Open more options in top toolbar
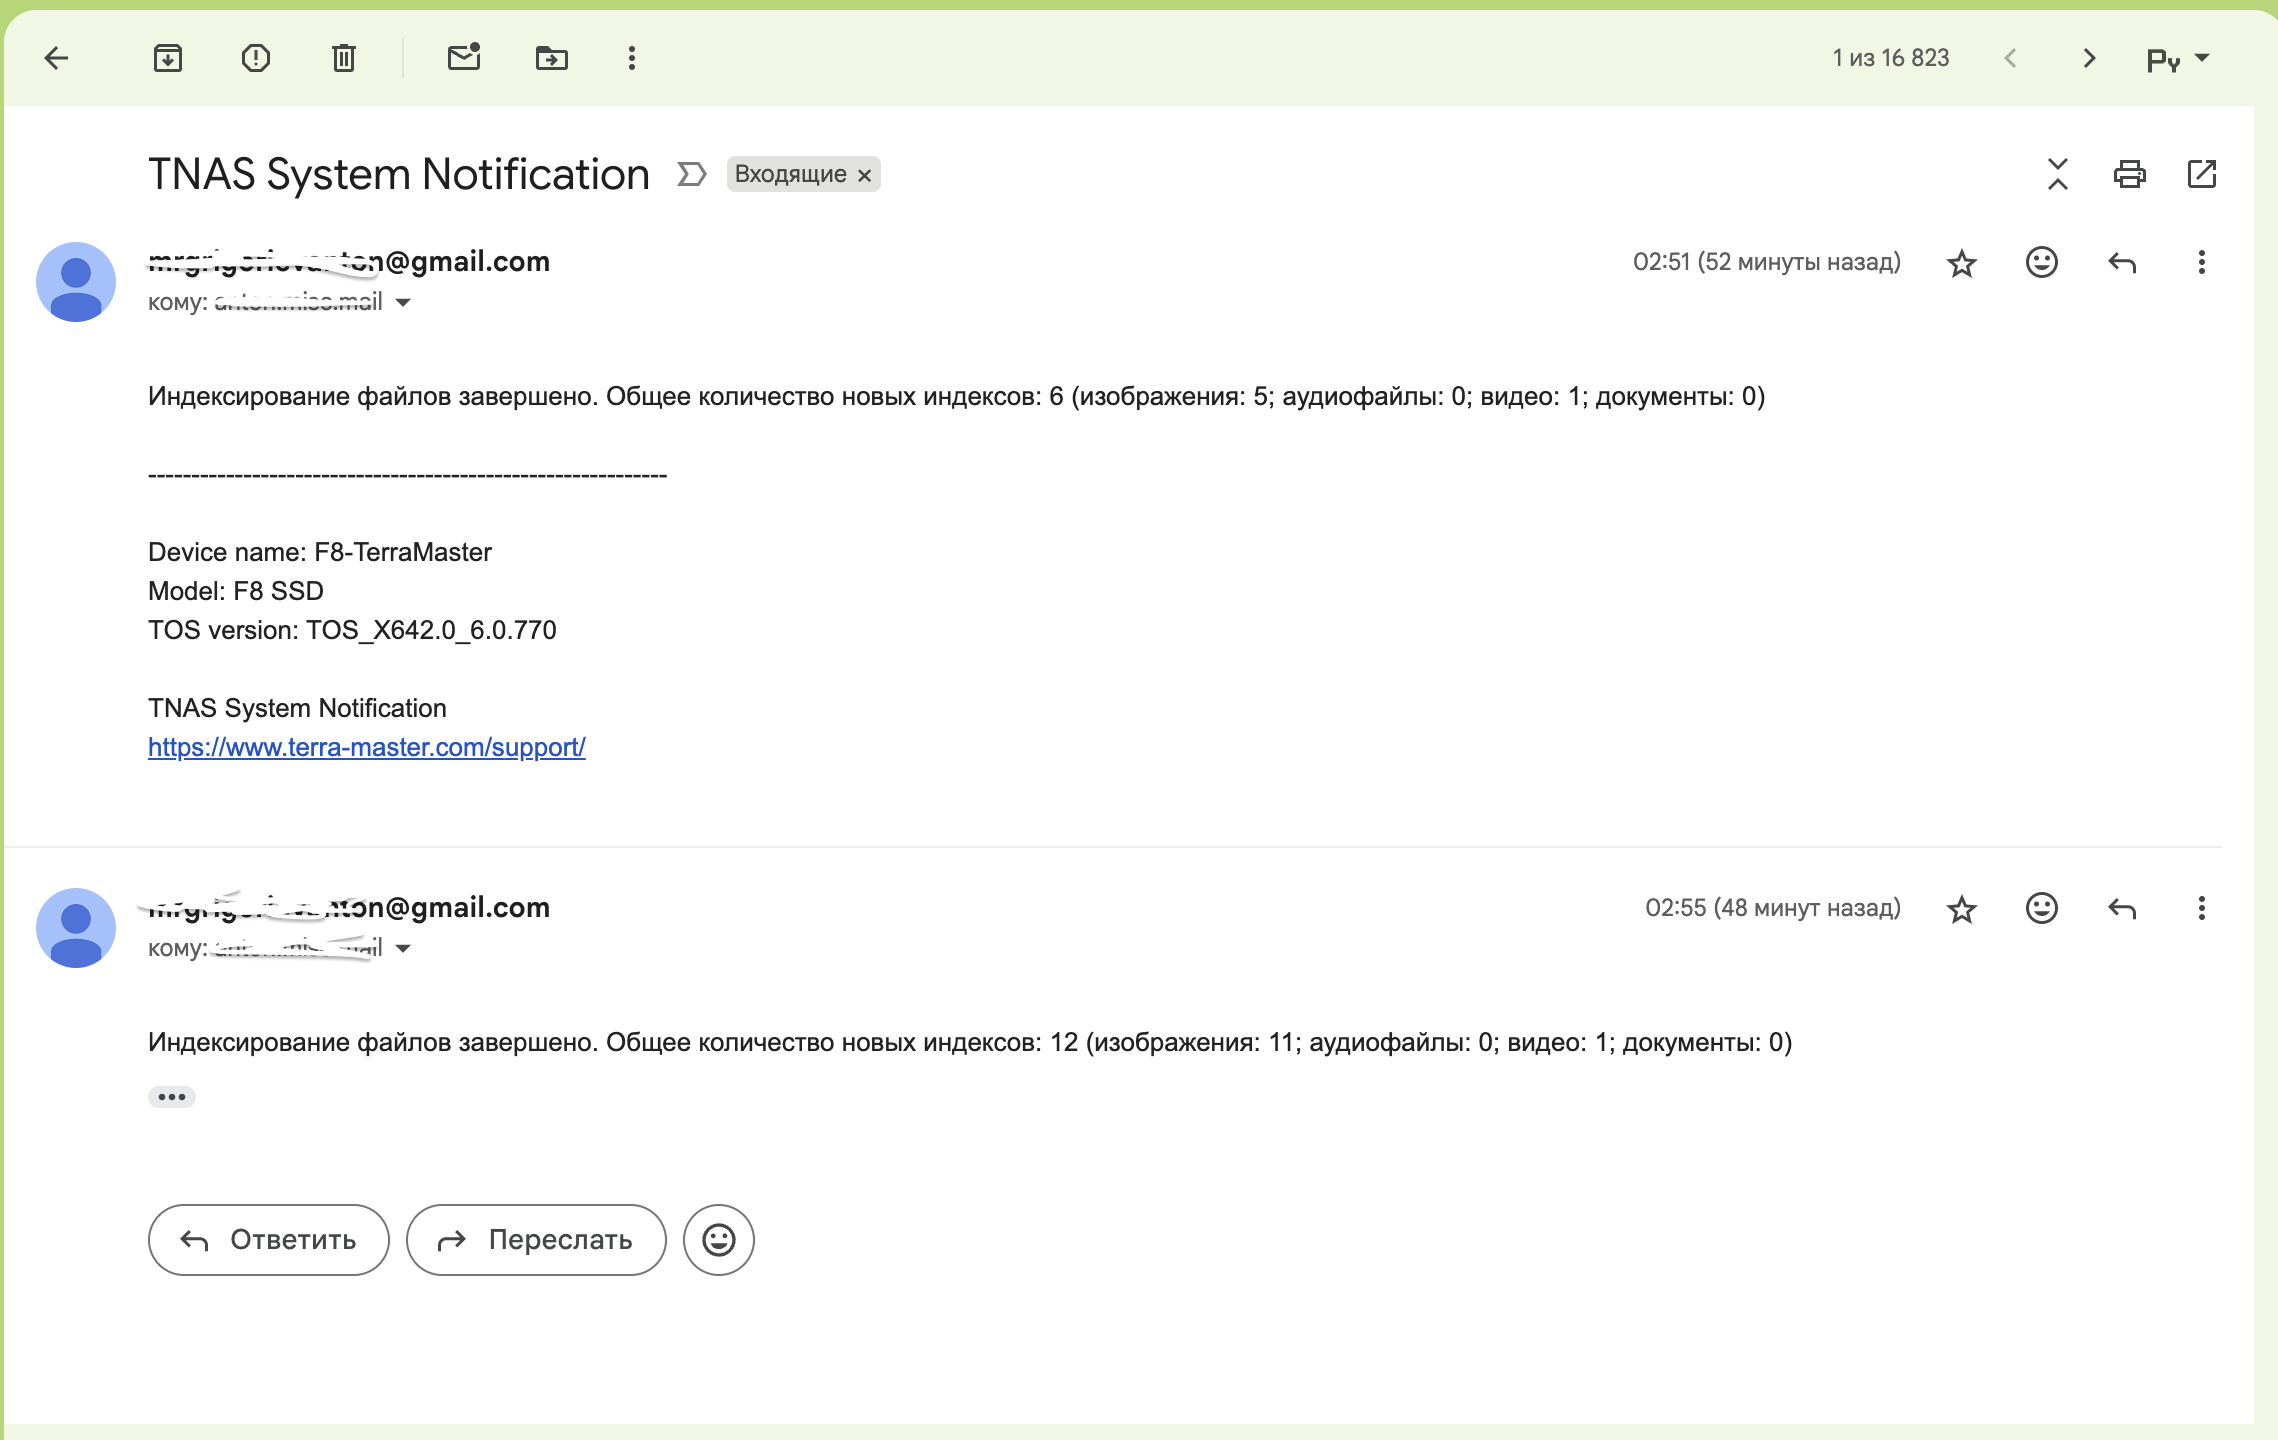 (631, 58)
